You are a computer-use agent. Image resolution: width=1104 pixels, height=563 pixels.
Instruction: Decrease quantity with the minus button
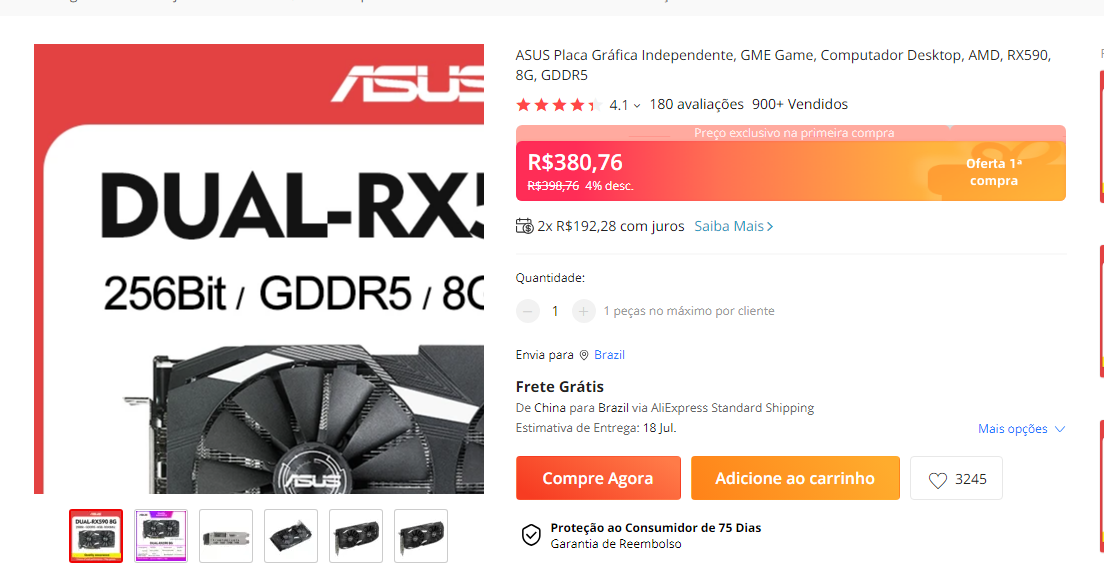528,310
